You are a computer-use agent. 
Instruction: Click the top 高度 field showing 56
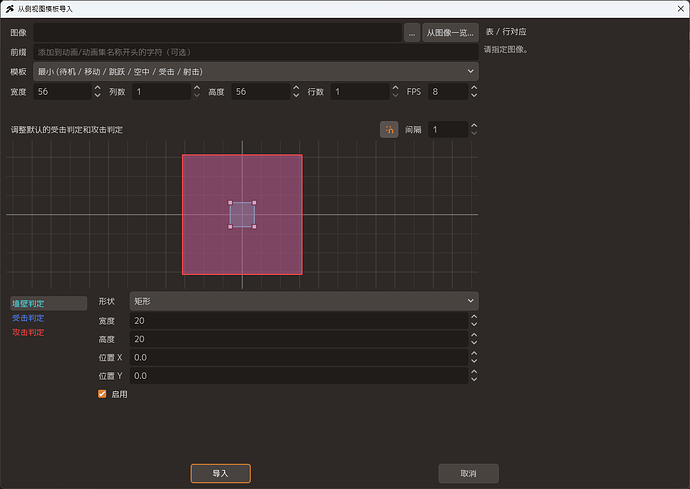(x=261, y=92)
